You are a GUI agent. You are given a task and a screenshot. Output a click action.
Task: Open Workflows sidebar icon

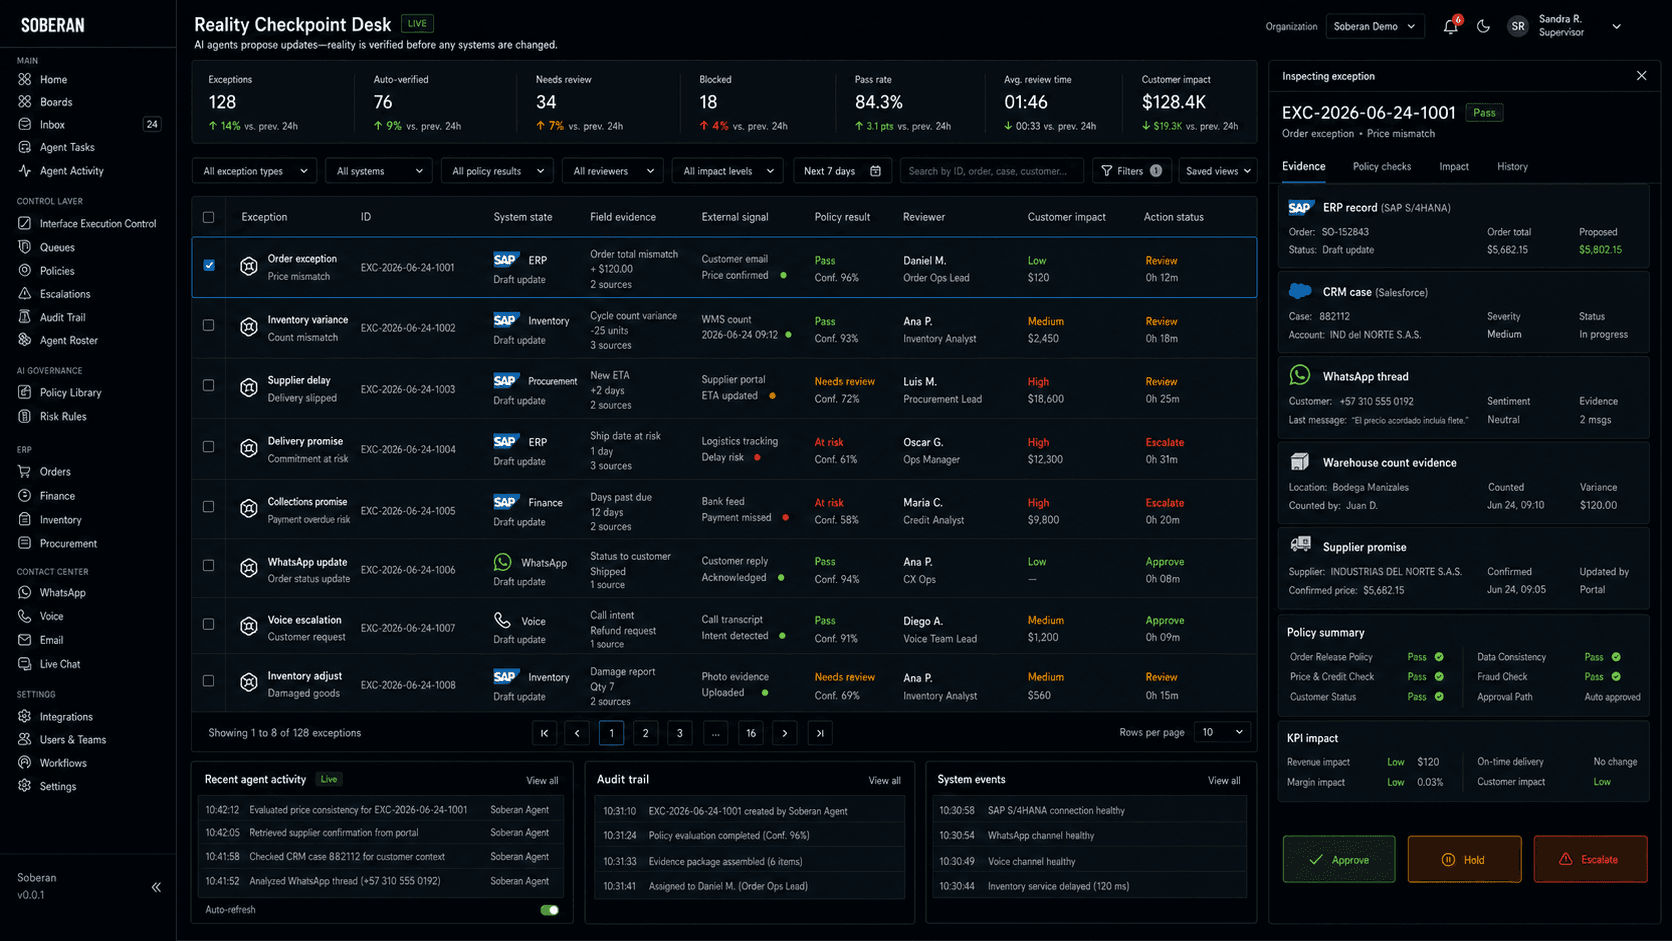coord(25,762)
